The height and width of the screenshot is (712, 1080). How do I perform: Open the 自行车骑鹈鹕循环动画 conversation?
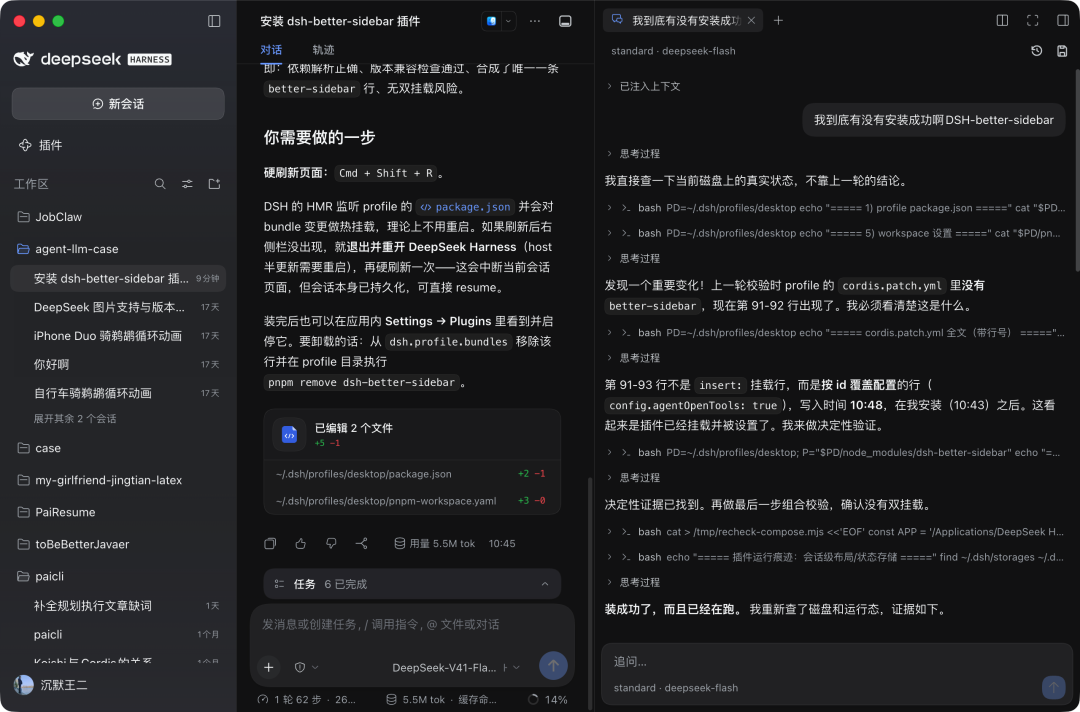(118, 393)
